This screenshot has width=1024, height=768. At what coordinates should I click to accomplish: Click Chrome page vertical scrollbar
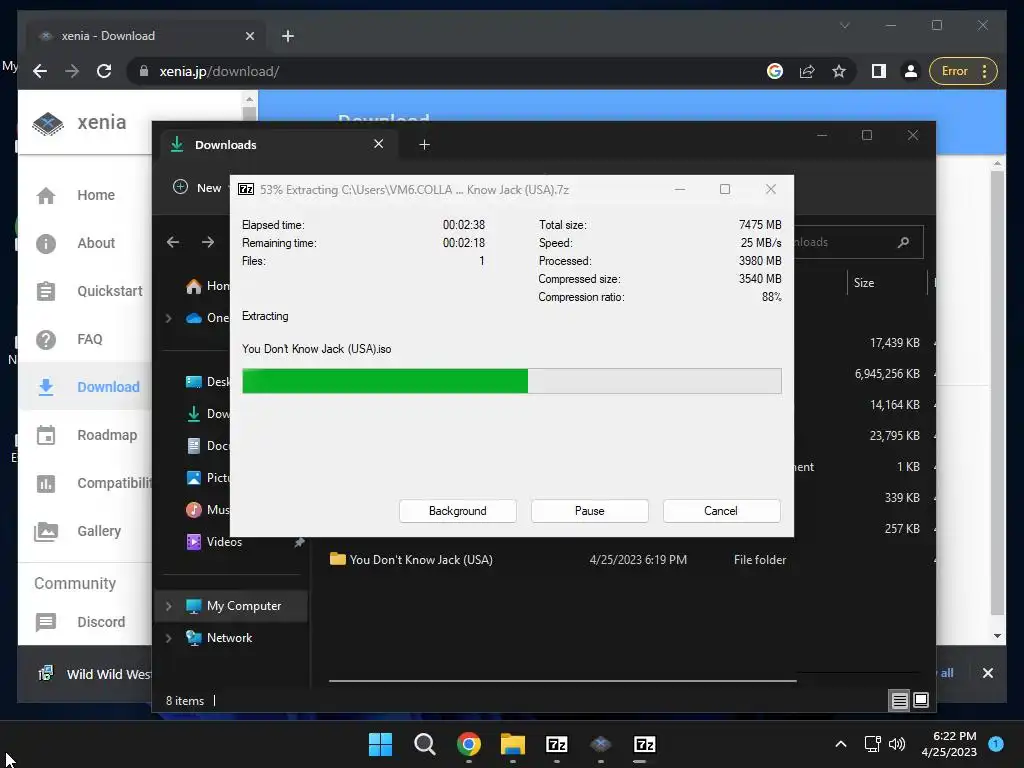[x=997, y=392]
